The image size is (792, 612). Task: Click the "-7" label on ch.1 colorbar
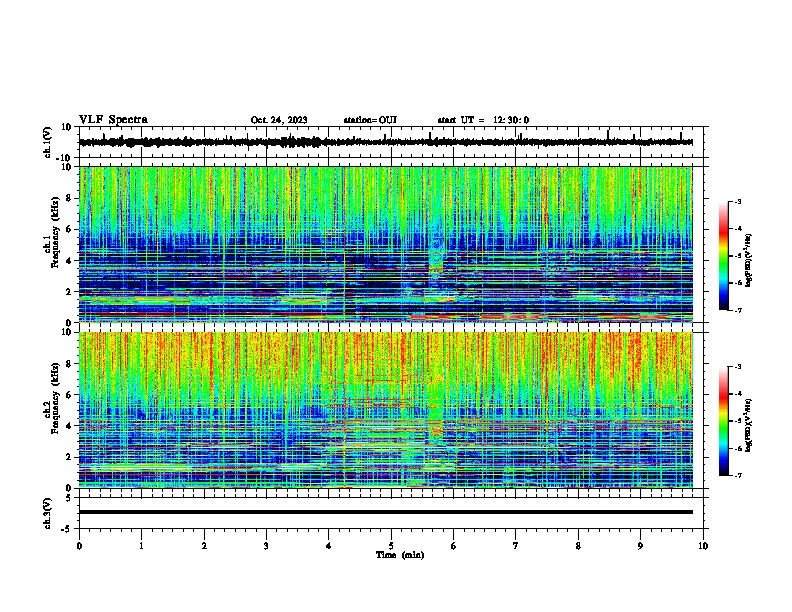pos(738,310)
